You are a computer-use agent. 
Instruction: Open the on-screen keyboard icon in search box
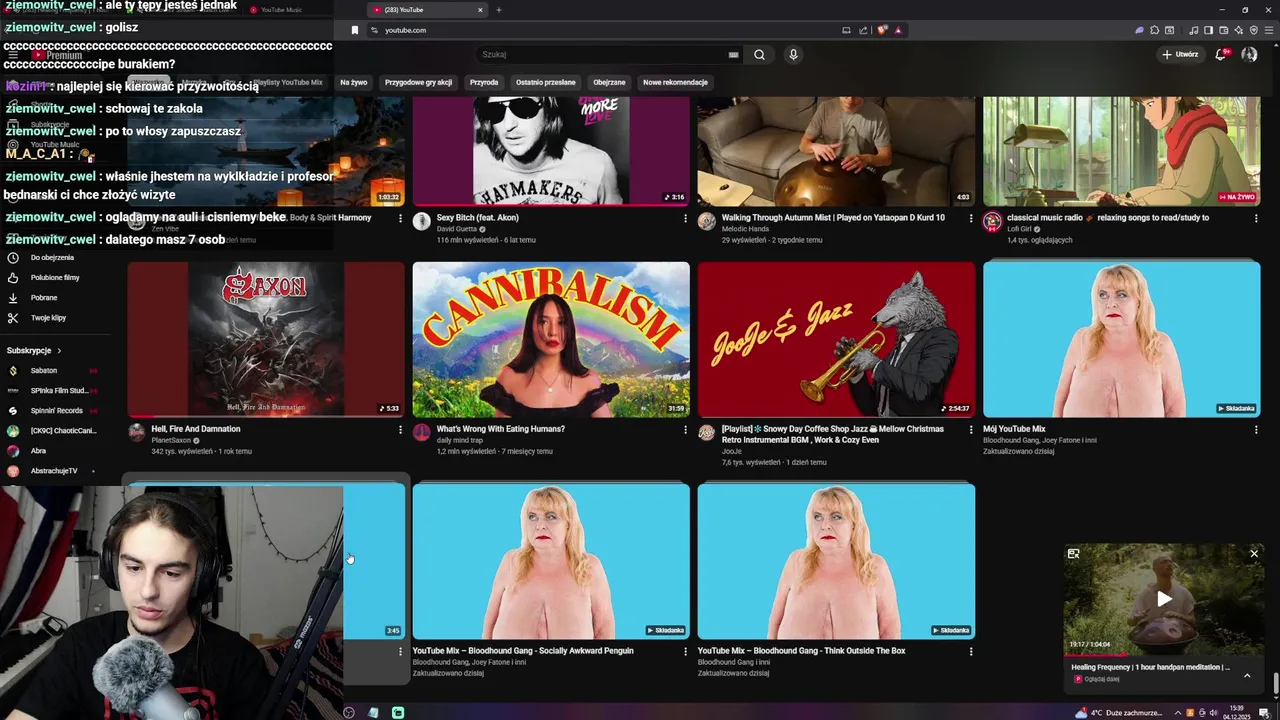point(733,55)
